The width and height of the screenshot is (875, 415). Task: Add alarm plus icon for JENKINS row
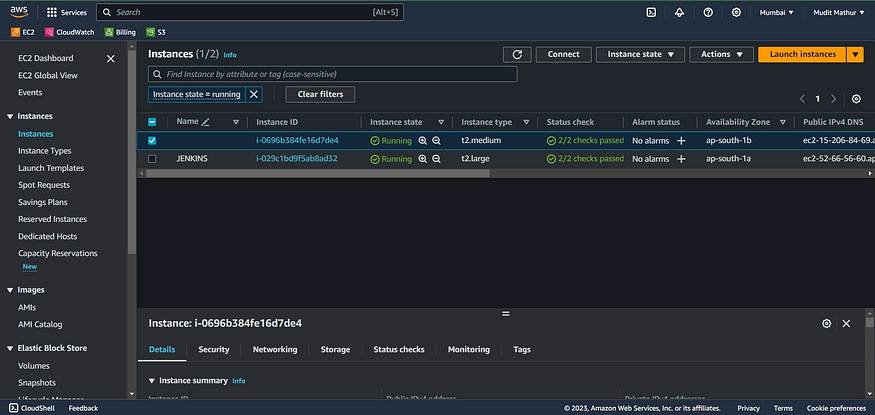(681, 159)
